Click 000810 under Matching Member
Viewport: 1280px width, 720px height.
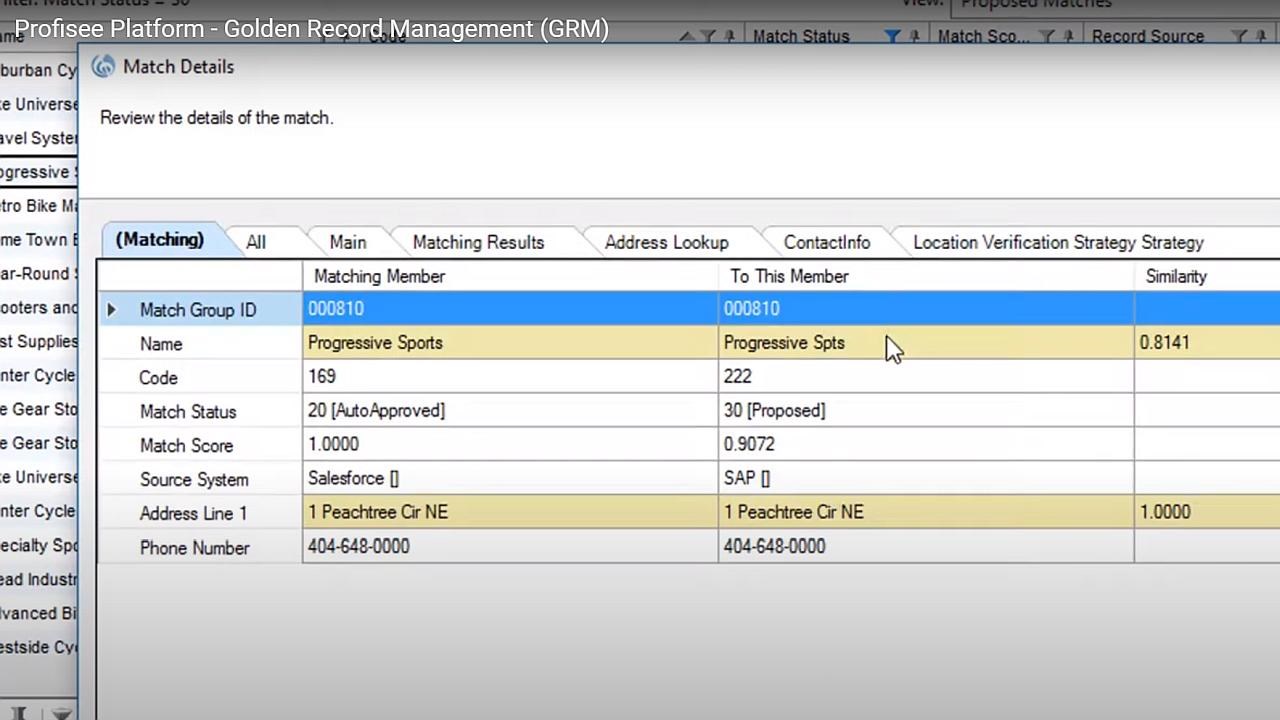510,309
